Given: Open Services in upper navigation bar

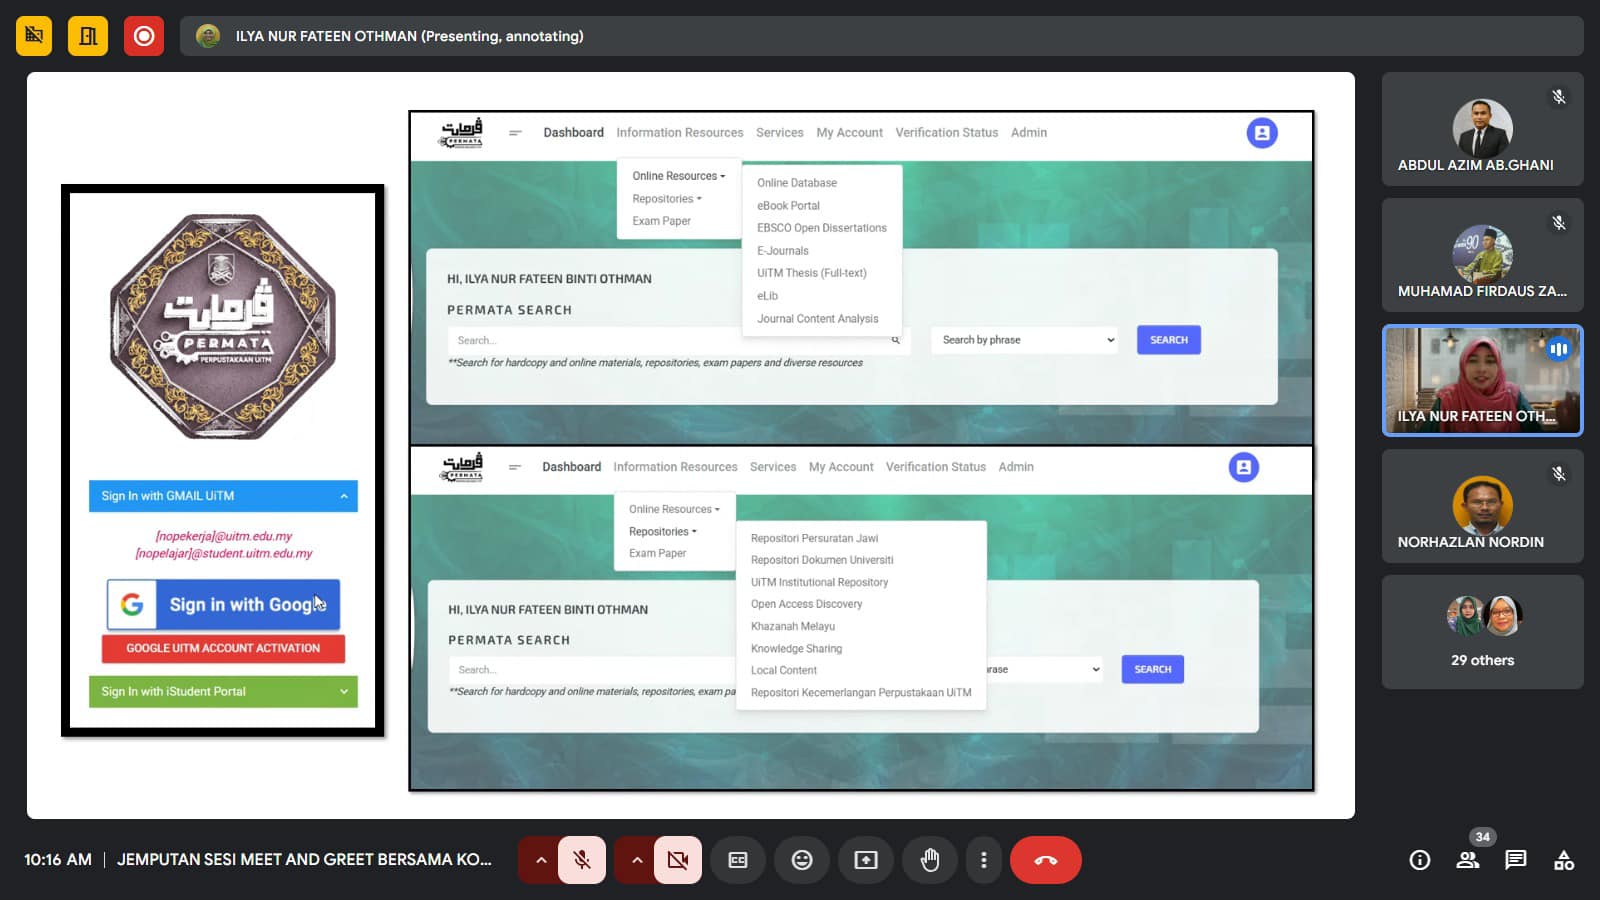Looking at the screenshot, I should (780, 133).
